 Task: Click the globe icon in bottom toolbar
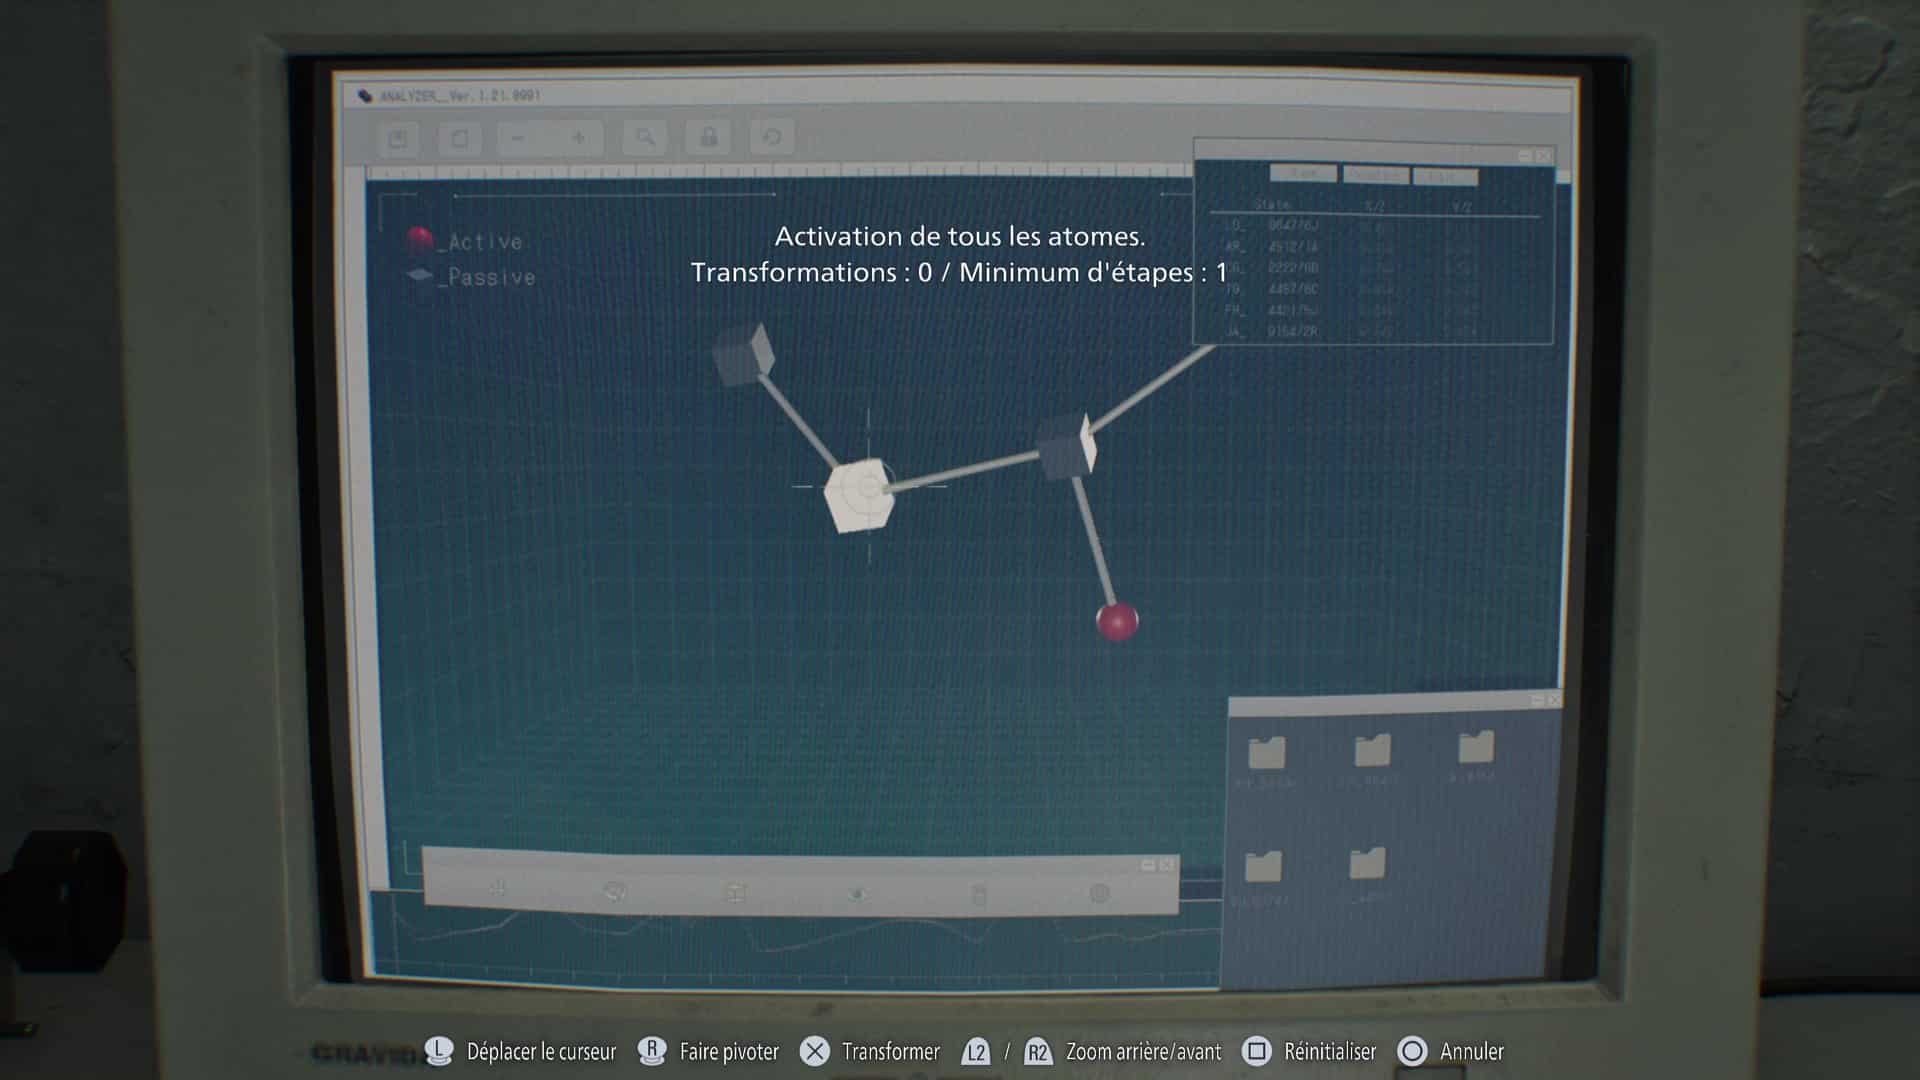pyautogui.click(x=1099, y=893)
